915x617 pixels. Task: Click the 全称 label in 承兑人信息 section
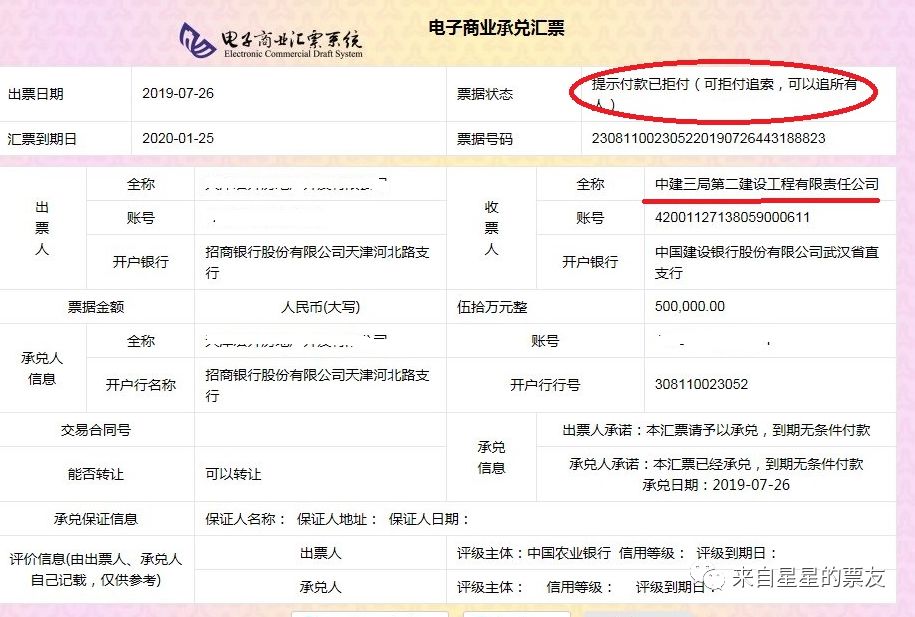141,341
